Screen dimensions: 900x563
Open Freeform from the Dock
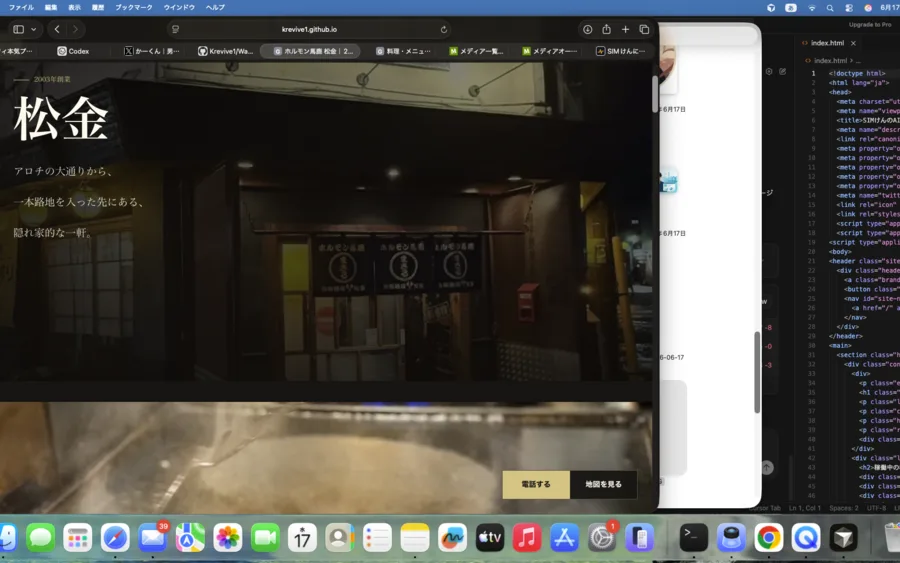452,538
